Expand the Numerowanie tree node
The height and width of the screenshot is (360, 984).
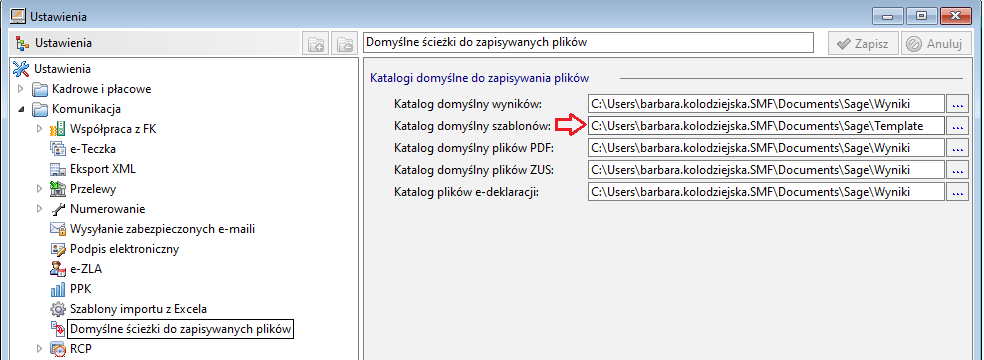pos(39,209)
